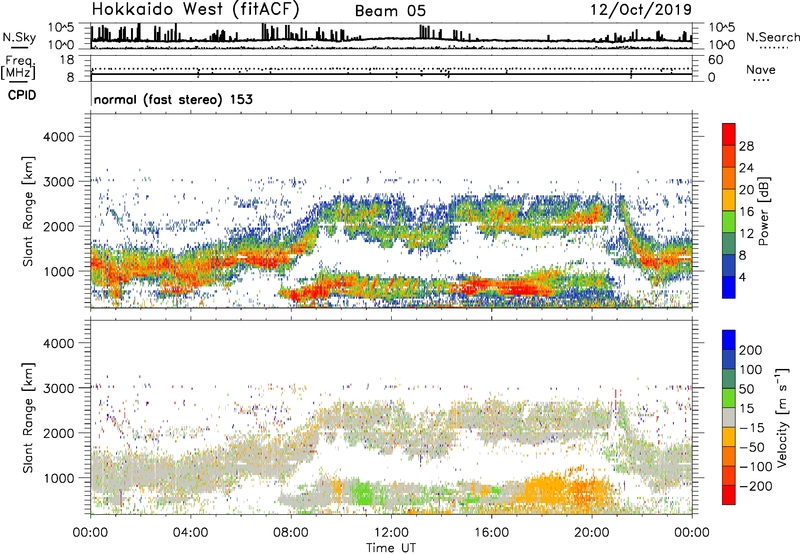The width and height of the screenshot is (800, 554).
Task: Click the '08:00' time axis tick label
Action: click(291, 533)
